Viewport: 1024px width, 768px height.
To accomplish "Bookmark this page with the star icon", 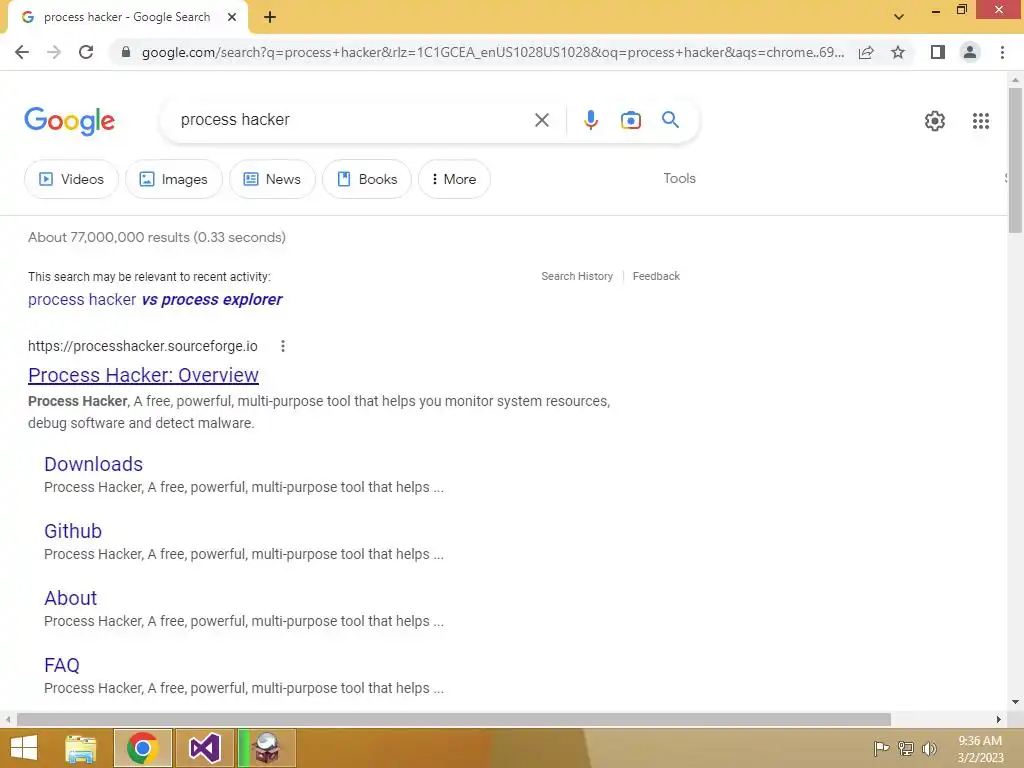I will pyautogui.click(x=898, y=52).
